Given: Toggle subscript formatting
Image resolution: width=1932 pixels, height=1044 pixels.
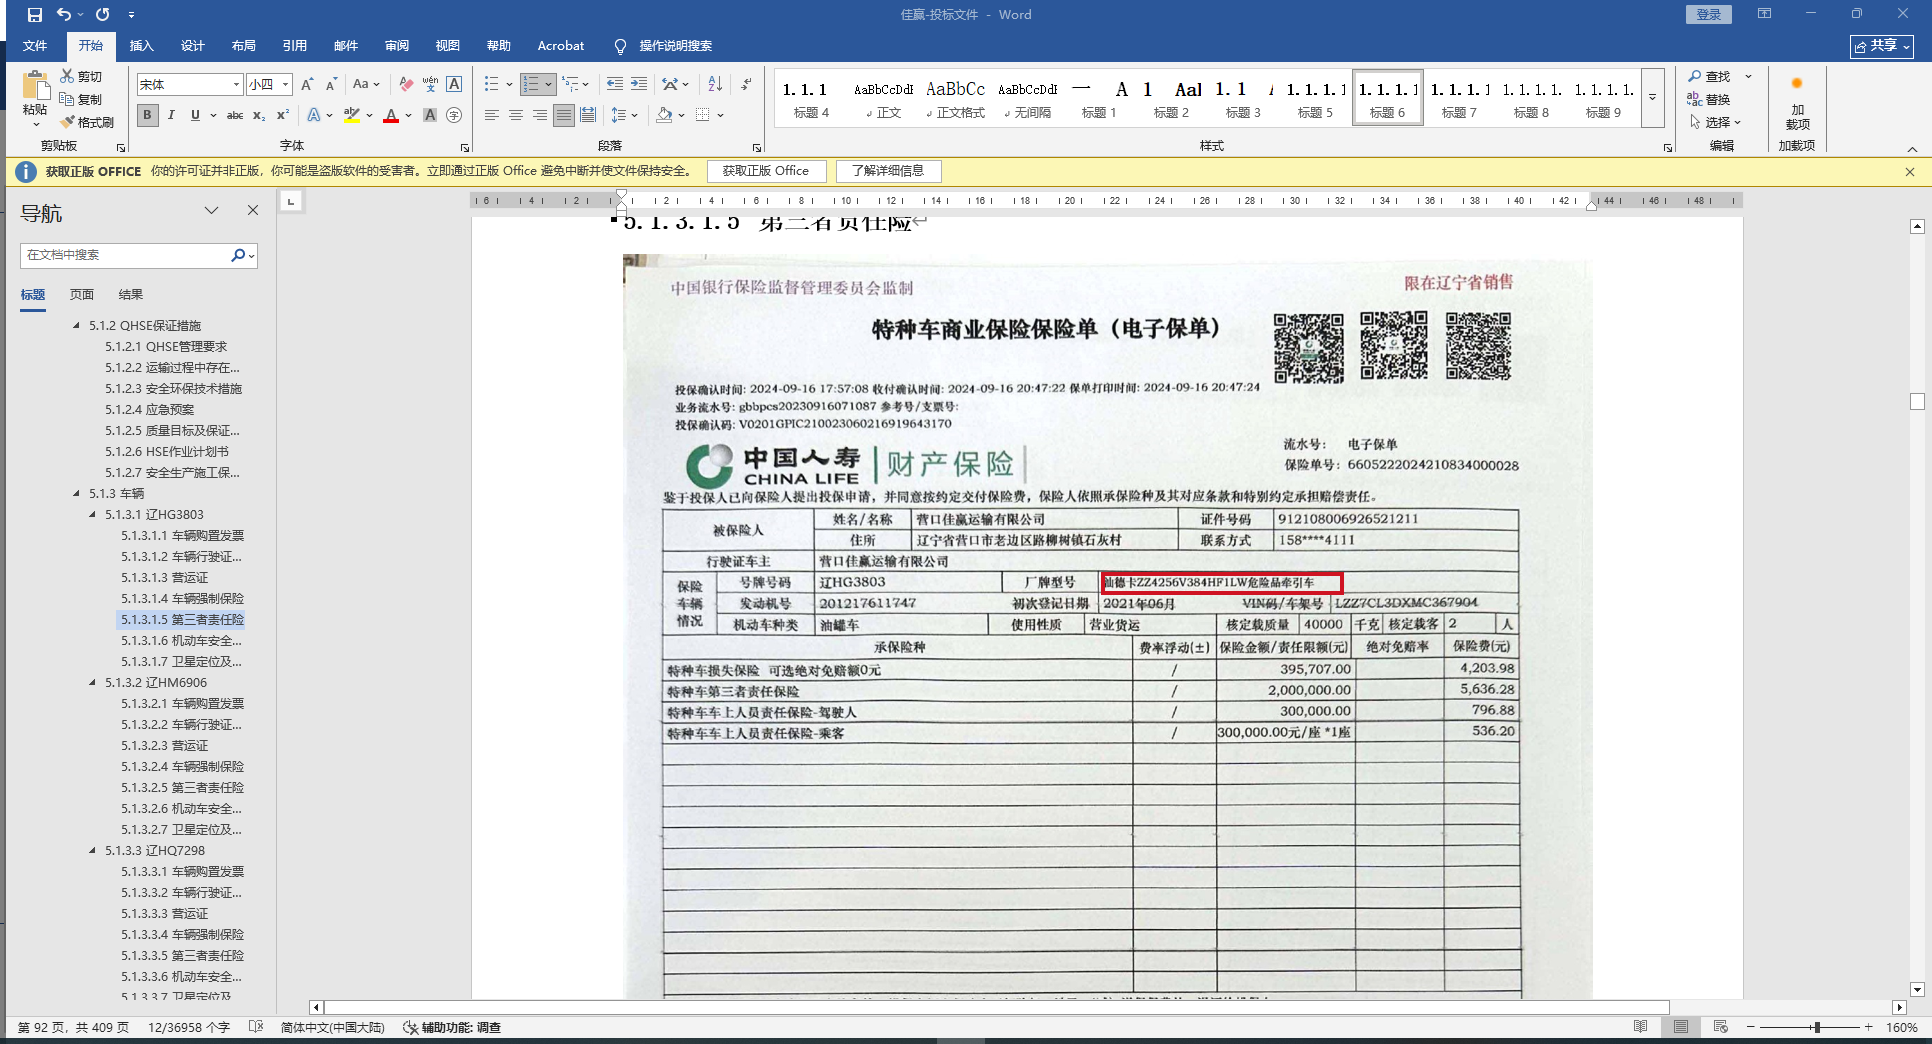Looking at the screenshot, I should (x=259, y=115).
